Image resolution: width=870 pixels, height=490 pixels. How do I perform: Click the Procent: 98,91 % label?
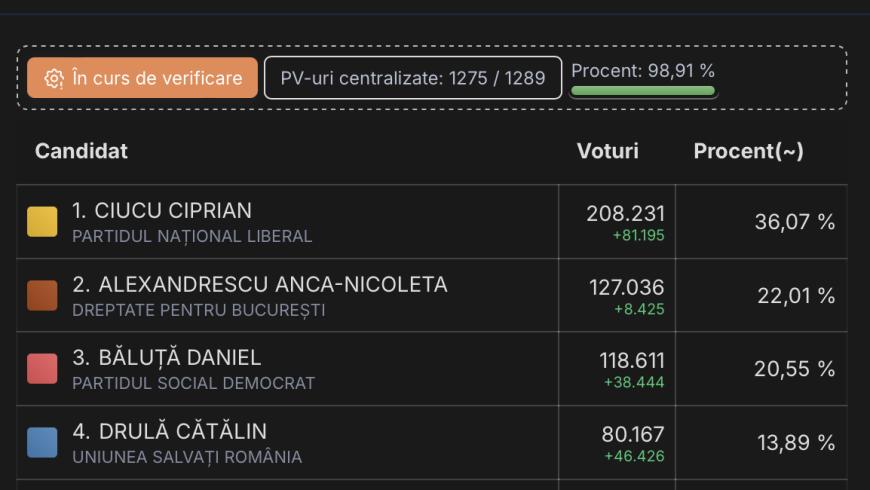(x=642, y=70)
